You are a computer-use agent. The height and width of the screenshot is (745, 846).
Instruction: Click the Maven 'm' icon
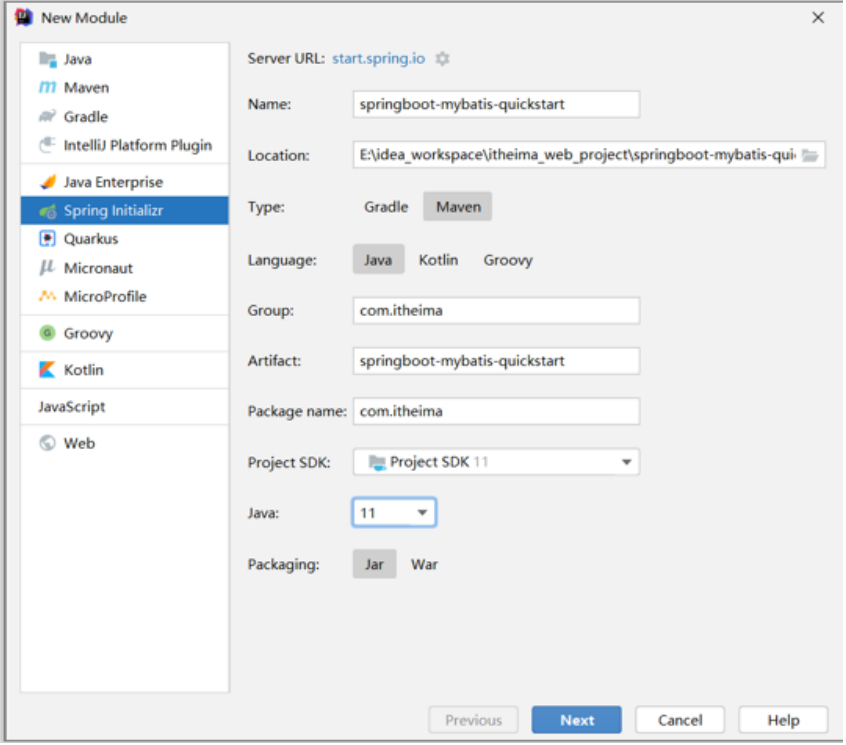click(x=47, y=87)
